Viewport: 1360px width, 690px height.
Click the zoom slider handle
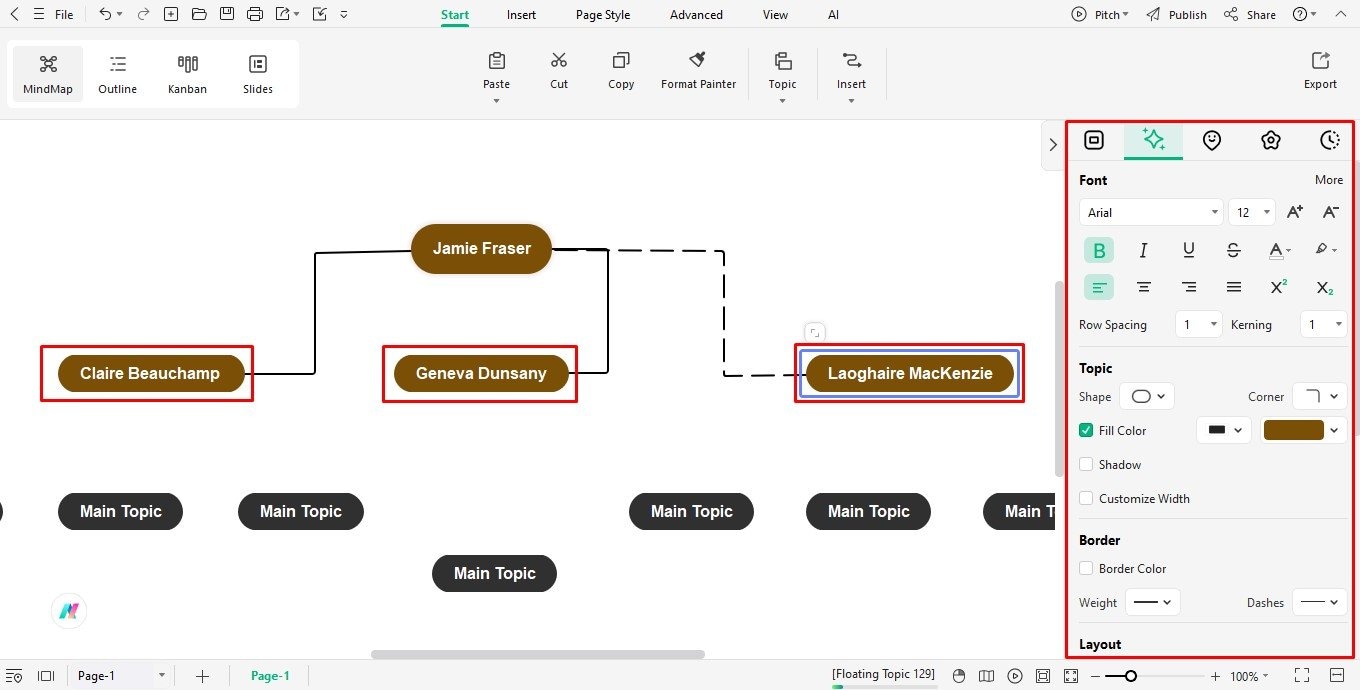coord(1130,676)
